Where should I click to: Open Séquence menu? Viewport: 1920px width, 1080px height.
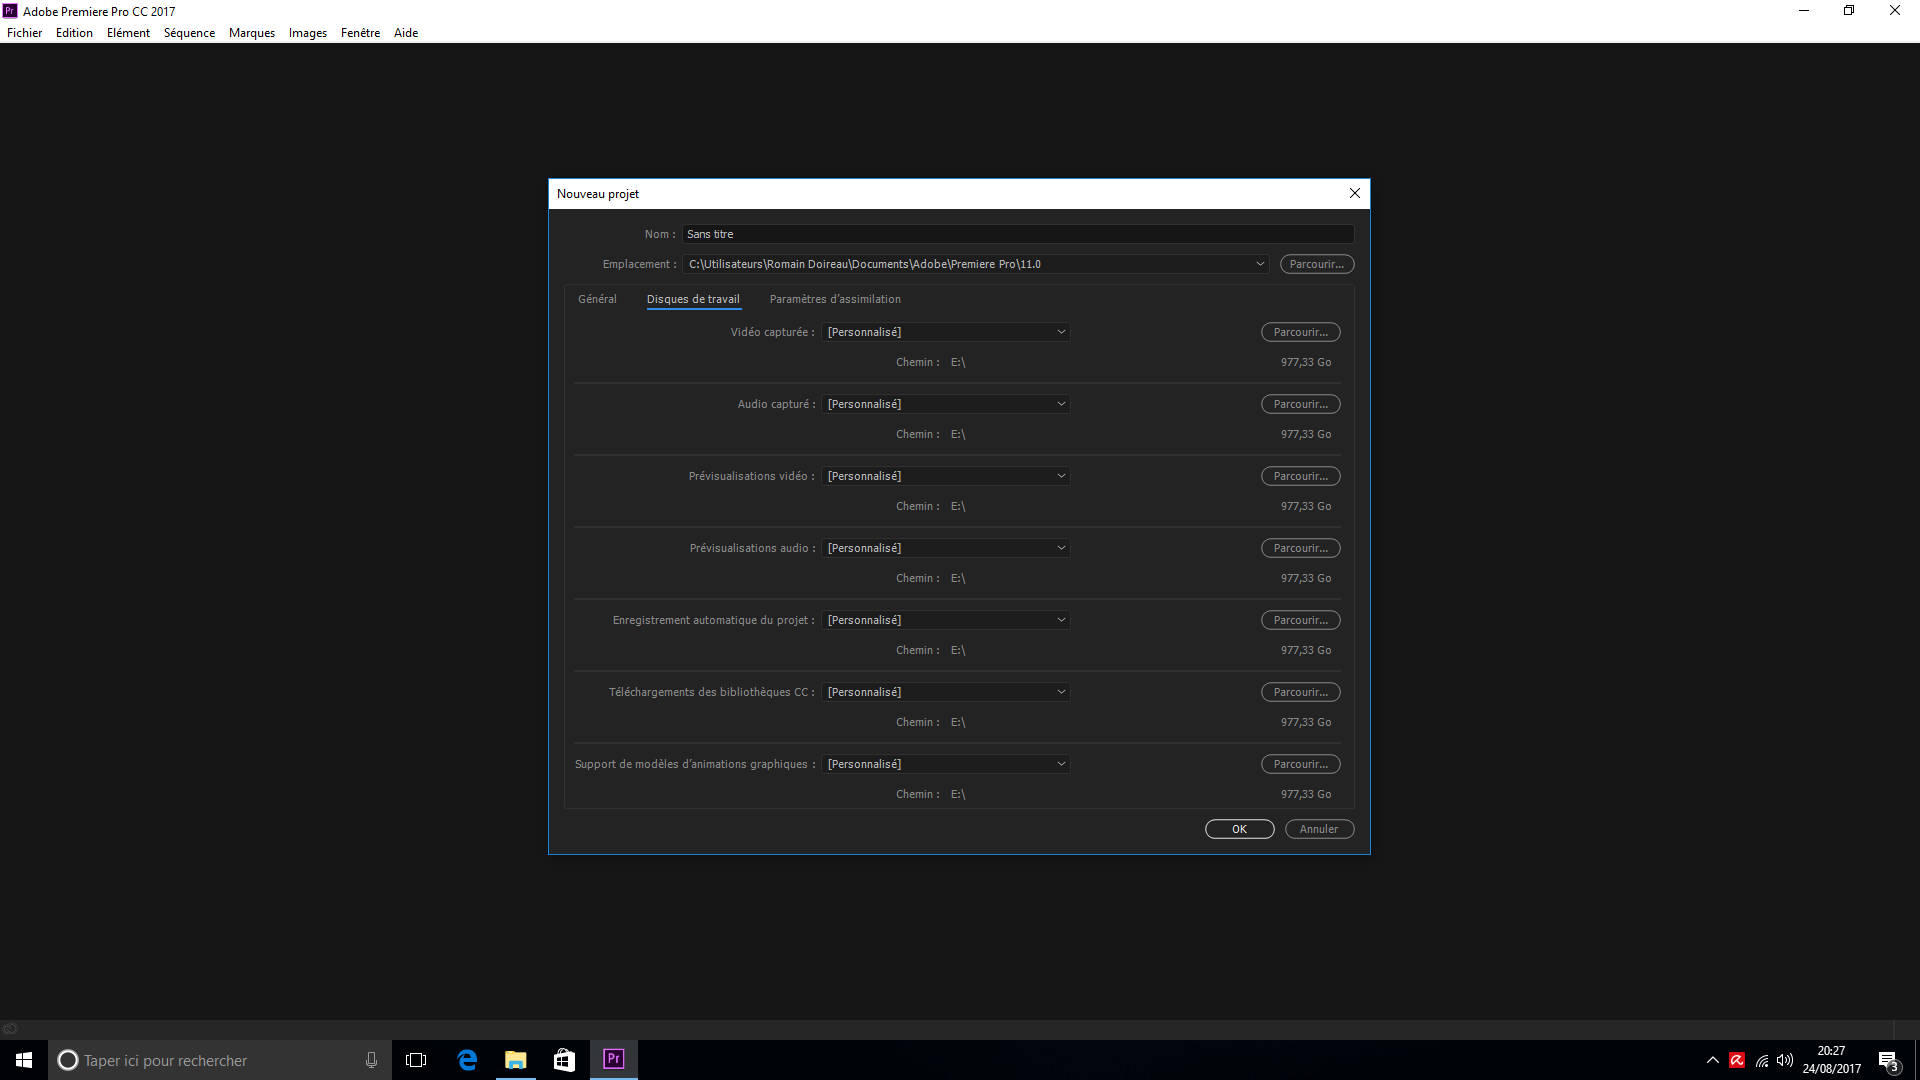click(189, 33)
